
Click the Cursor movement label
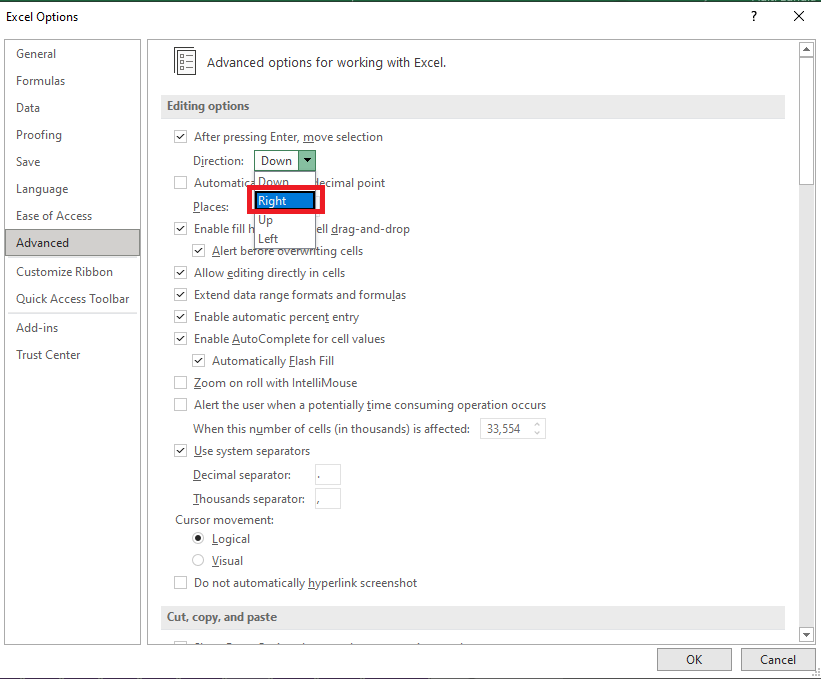click(225, 520)
